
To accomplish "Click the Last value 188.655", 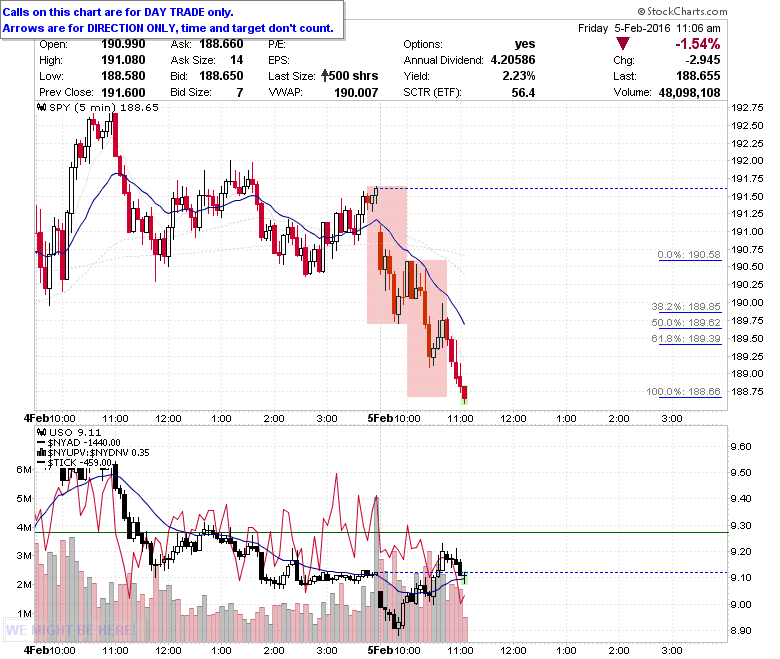I will pos(698,76).
